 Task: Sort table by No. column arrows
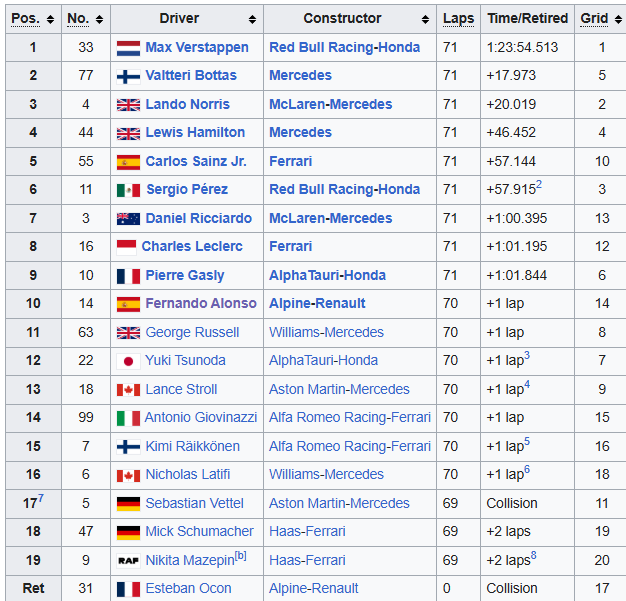coord(99,19)
